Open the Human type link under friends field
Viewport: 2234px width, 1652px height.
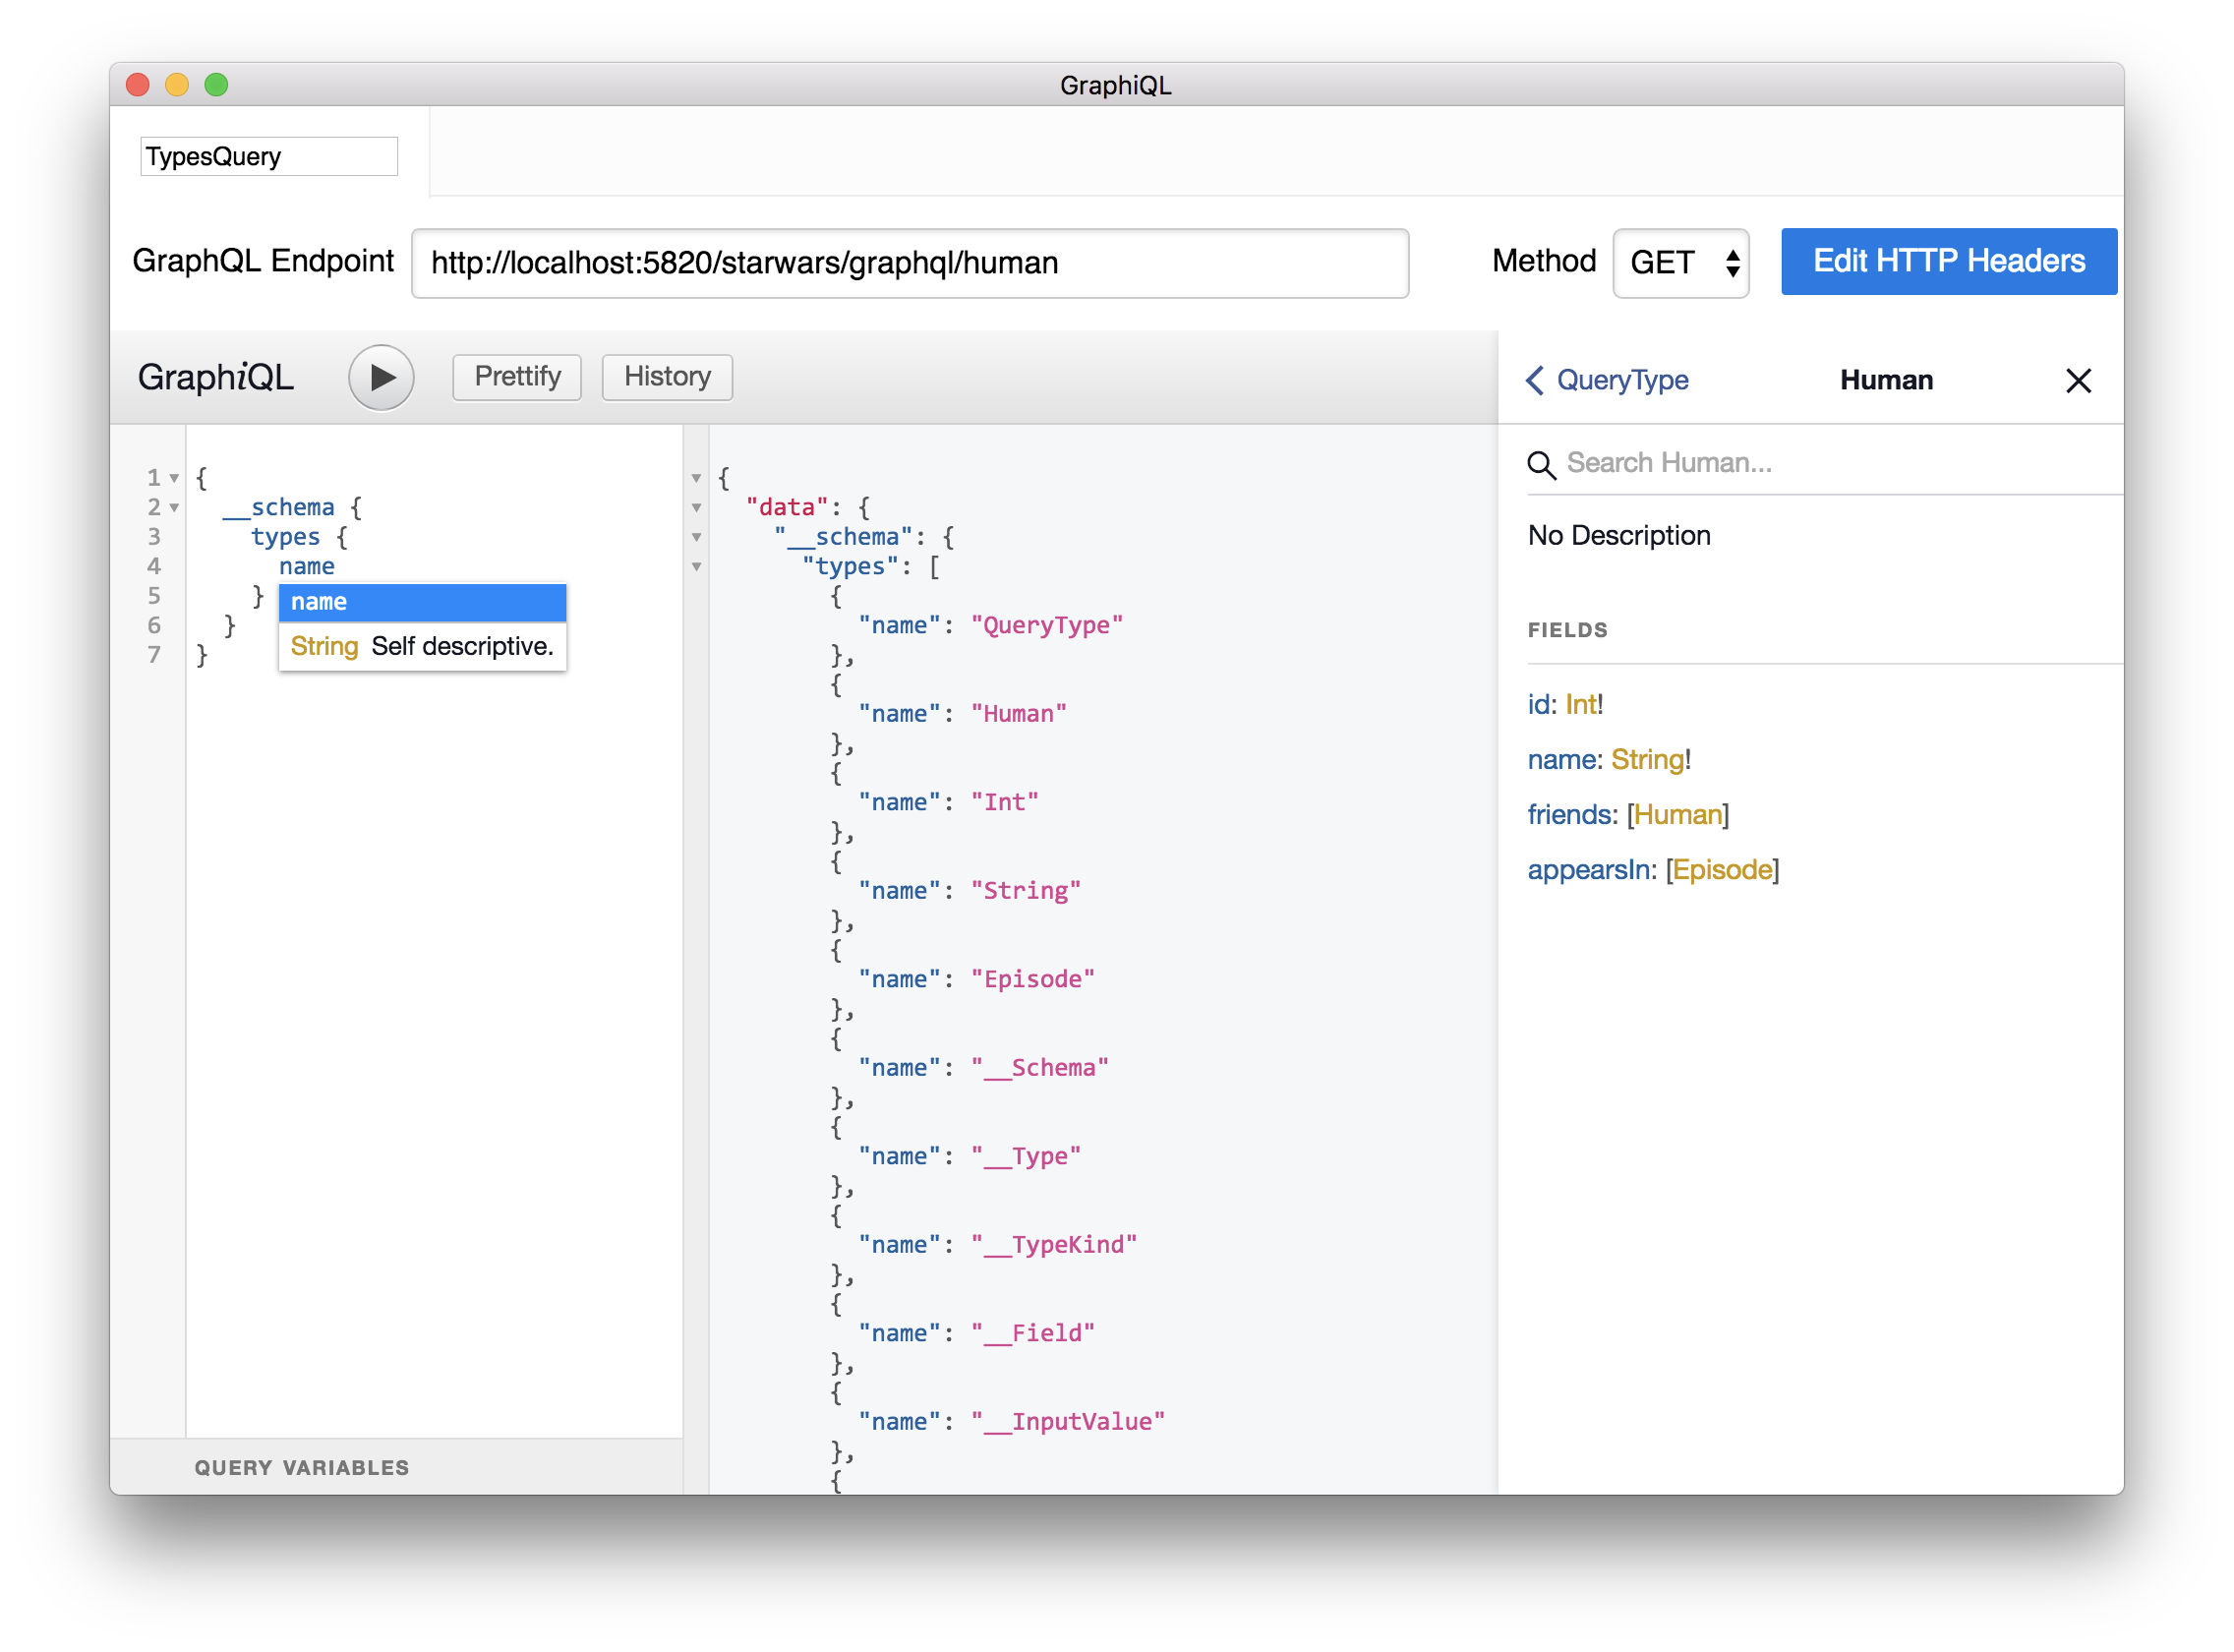[1677, 814]
